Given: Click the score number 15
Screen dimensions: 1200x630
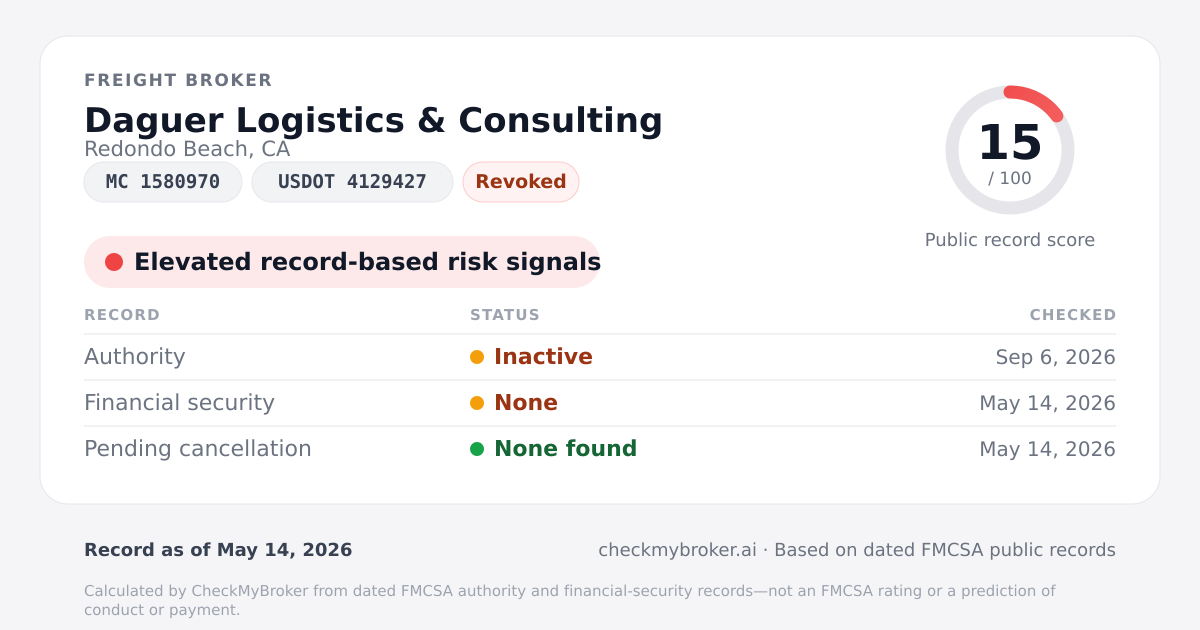Looking at the screenshot, I should [x=1010, y=143].
